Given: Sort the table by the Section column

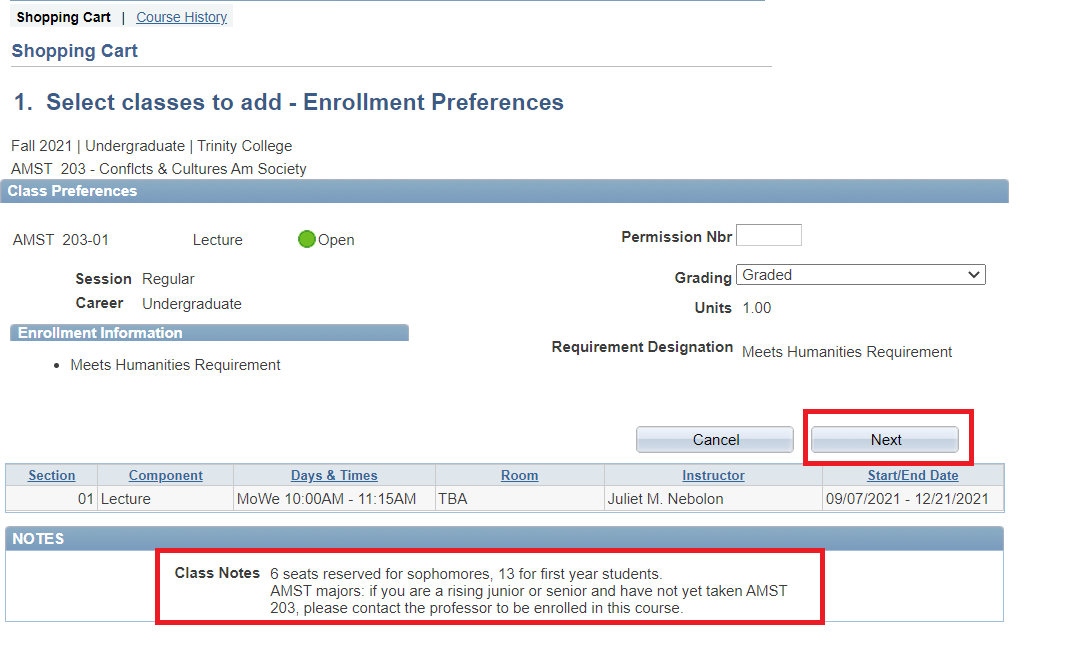Looking at the screenshot, I should coord(51,474).
